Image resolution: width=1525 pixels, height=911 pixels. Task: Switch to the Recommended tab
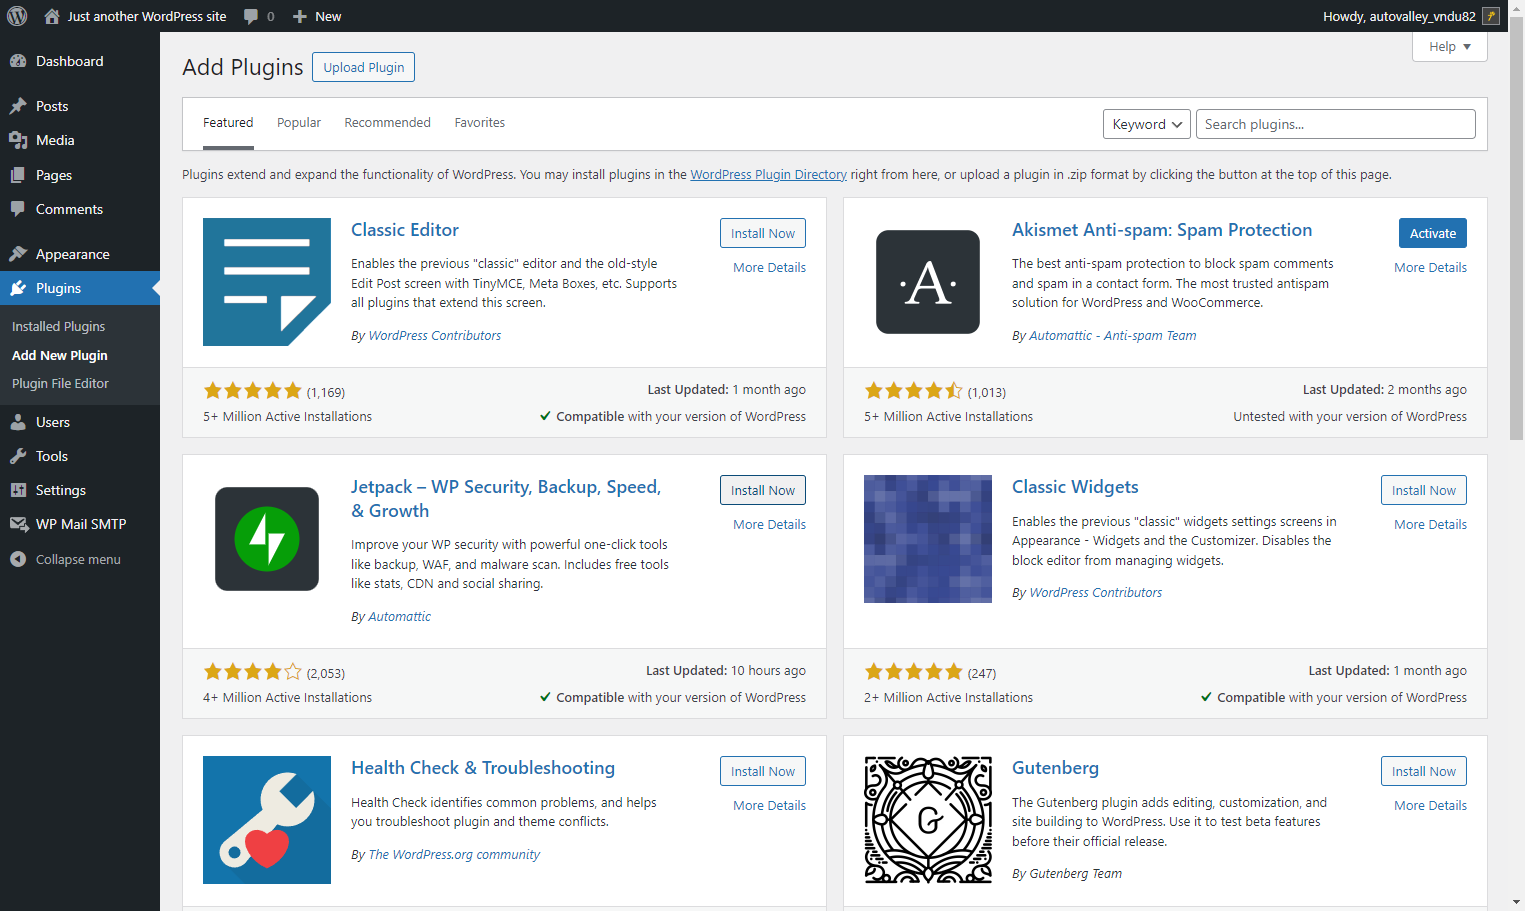click(x=387, y=123)
